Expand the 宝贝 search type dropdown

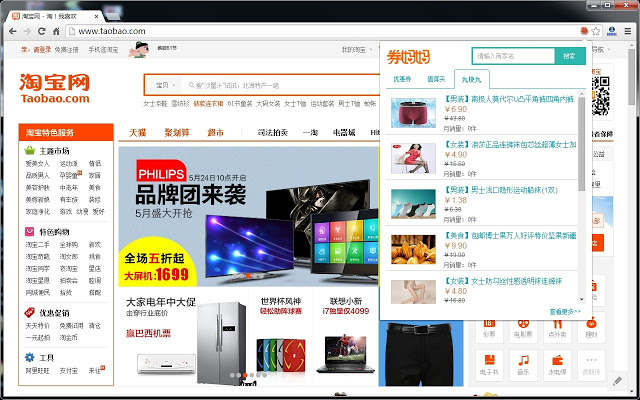point(165,85)
